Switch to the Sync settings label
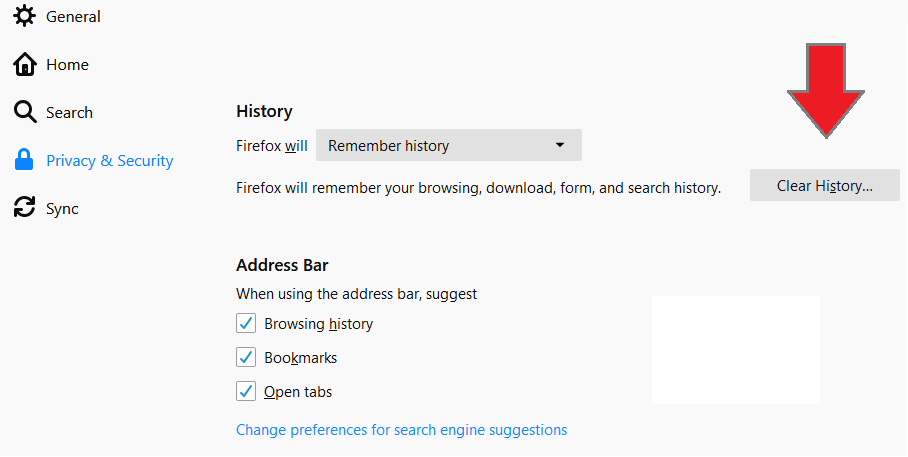 coord(62,209)
